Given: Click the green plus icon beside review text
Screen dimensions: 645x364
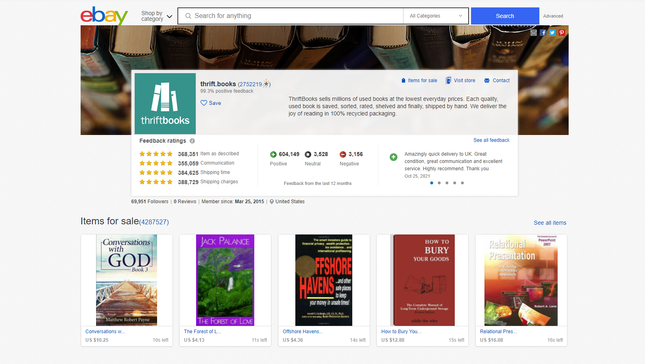Looking at the screenshot, I should 394,157.
